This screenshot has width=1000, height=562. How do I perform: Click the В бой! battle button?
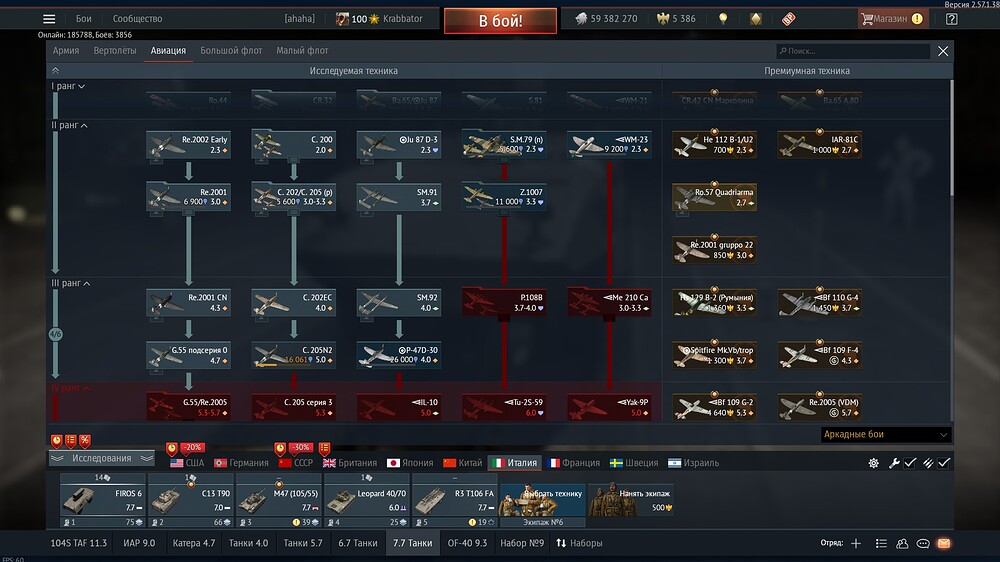coord(500,20)
